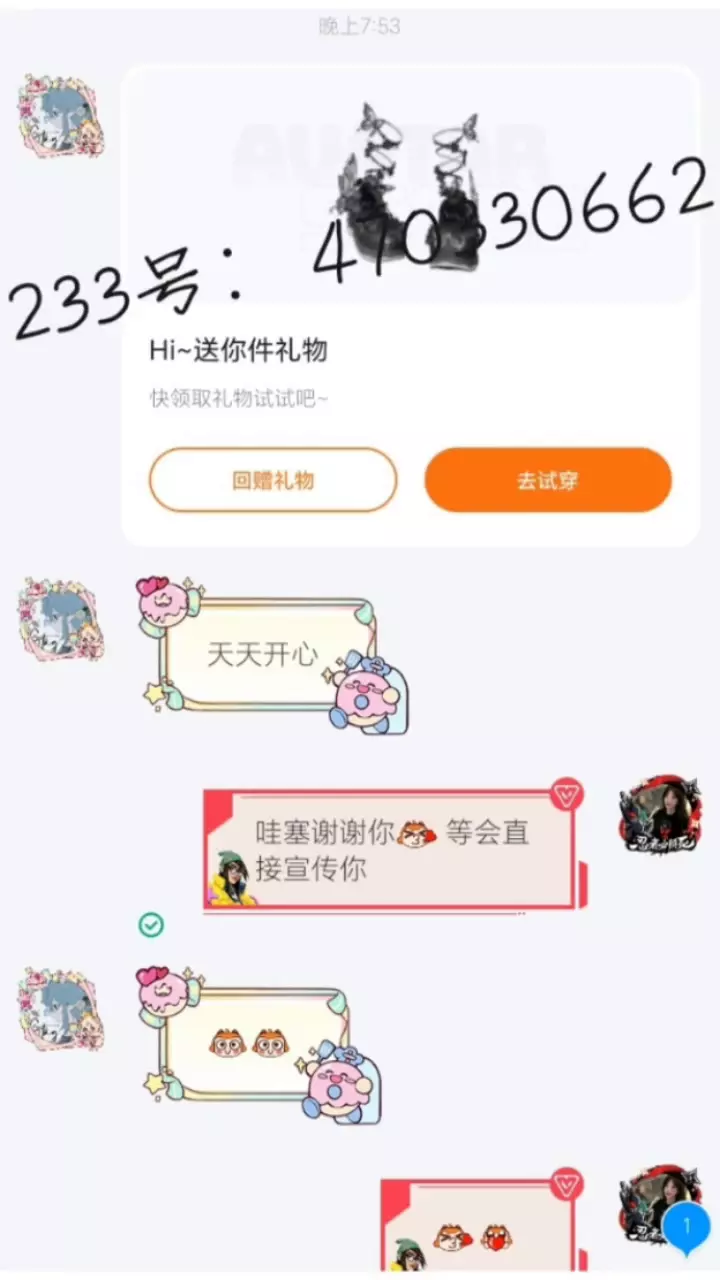Tap the 回赠礼物 button
Image resolution: width=720 pixels, height=1280 pixels.
point(273,480)
